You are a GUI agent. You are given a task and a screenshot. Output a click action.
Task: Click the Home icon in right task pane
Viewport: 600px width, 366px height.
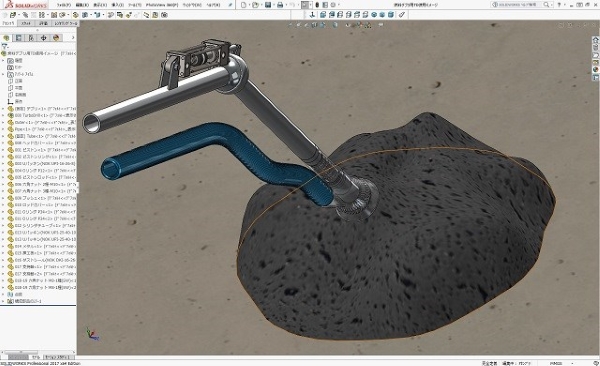pyautogui.click(x=595, y=40)
